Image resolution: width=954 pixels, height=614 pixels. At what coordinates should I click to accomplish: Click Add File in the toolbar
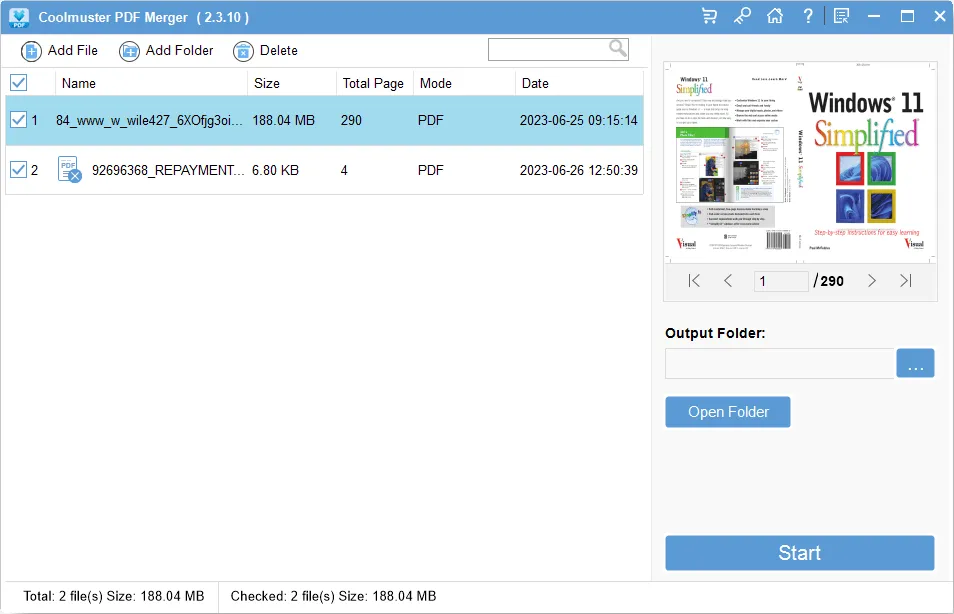pyautogui.click(x=60, y=51)
